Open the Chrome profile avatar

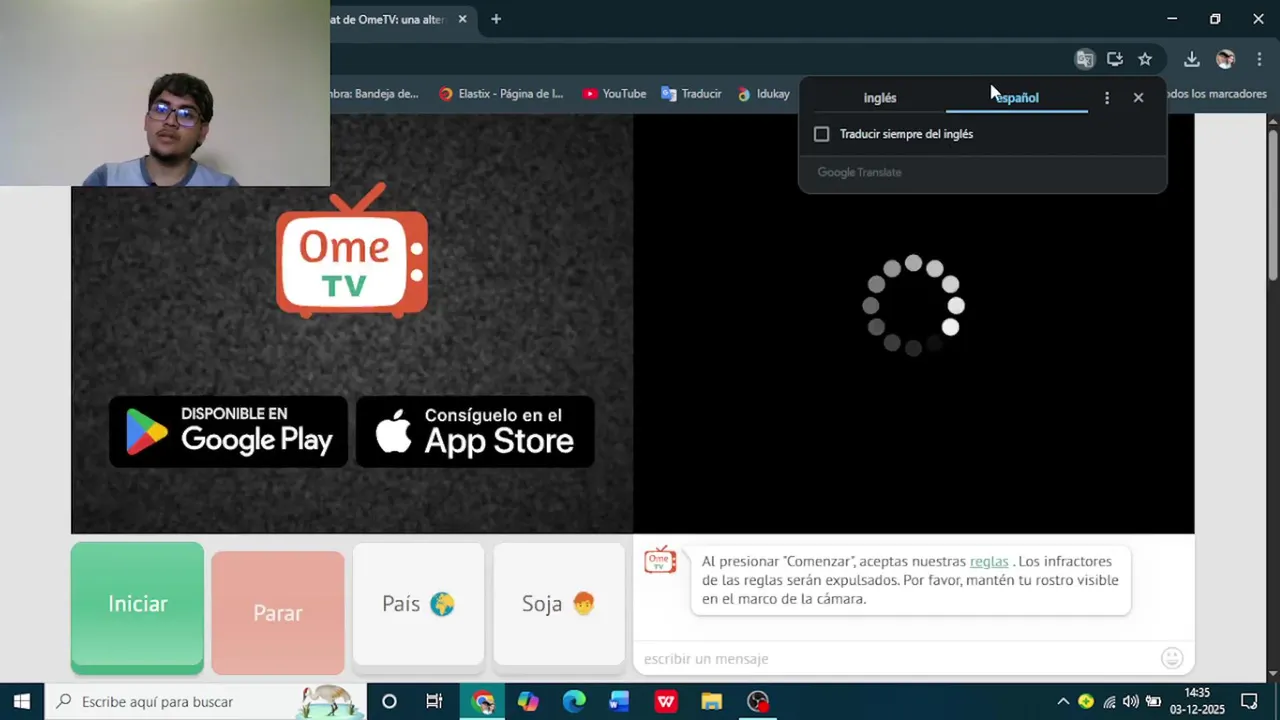[1225, 59]
